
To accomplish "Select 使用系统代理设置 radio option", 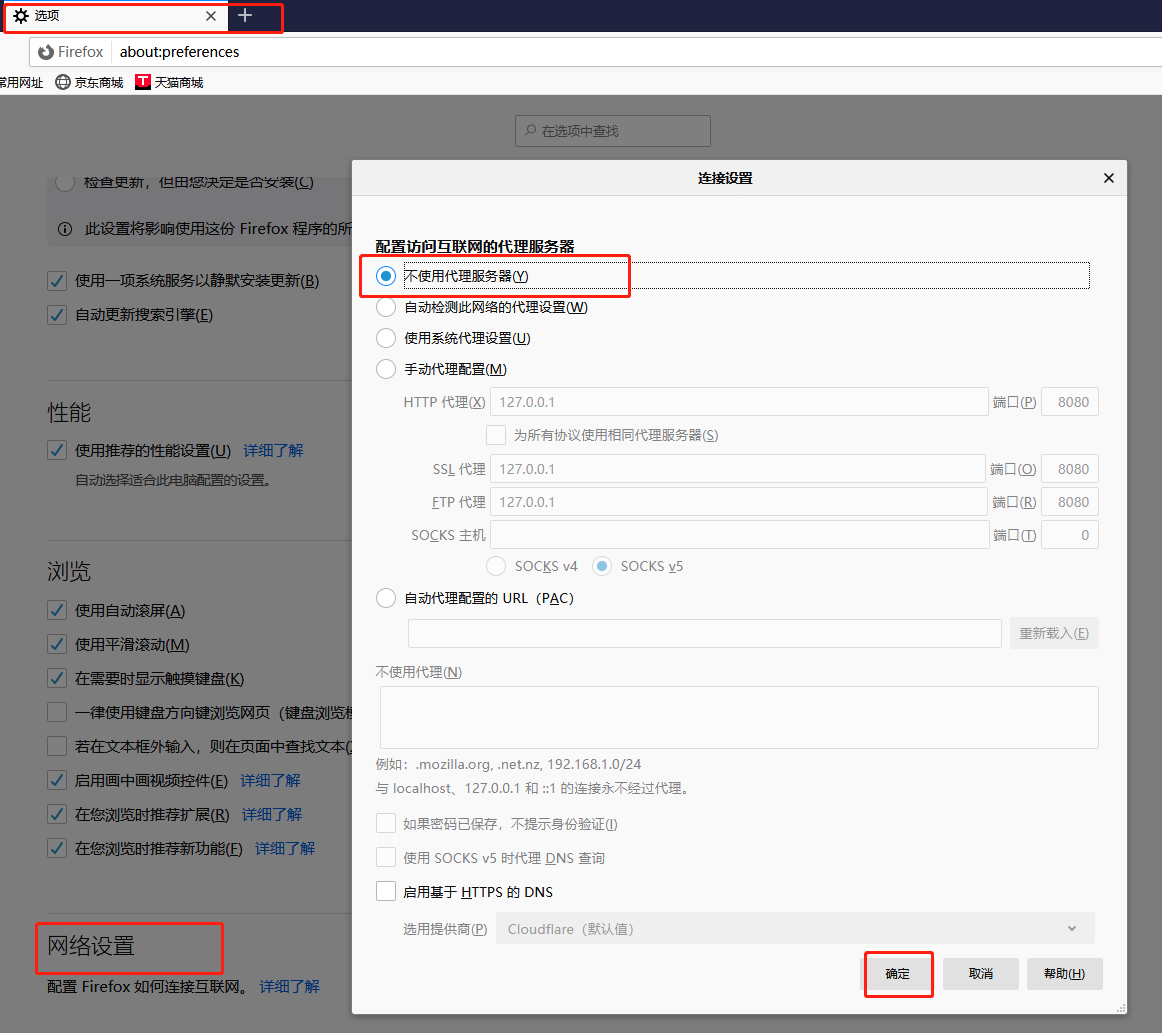I will point(386,338).
